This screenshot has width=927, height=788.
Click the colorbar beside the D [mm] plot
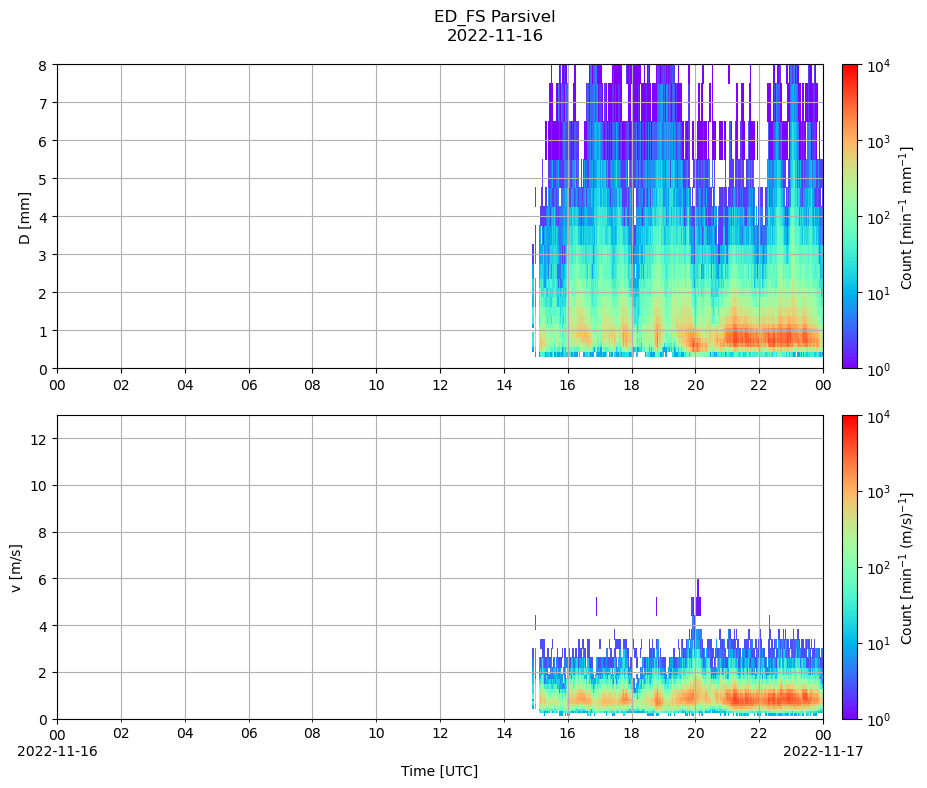(850, 217)
